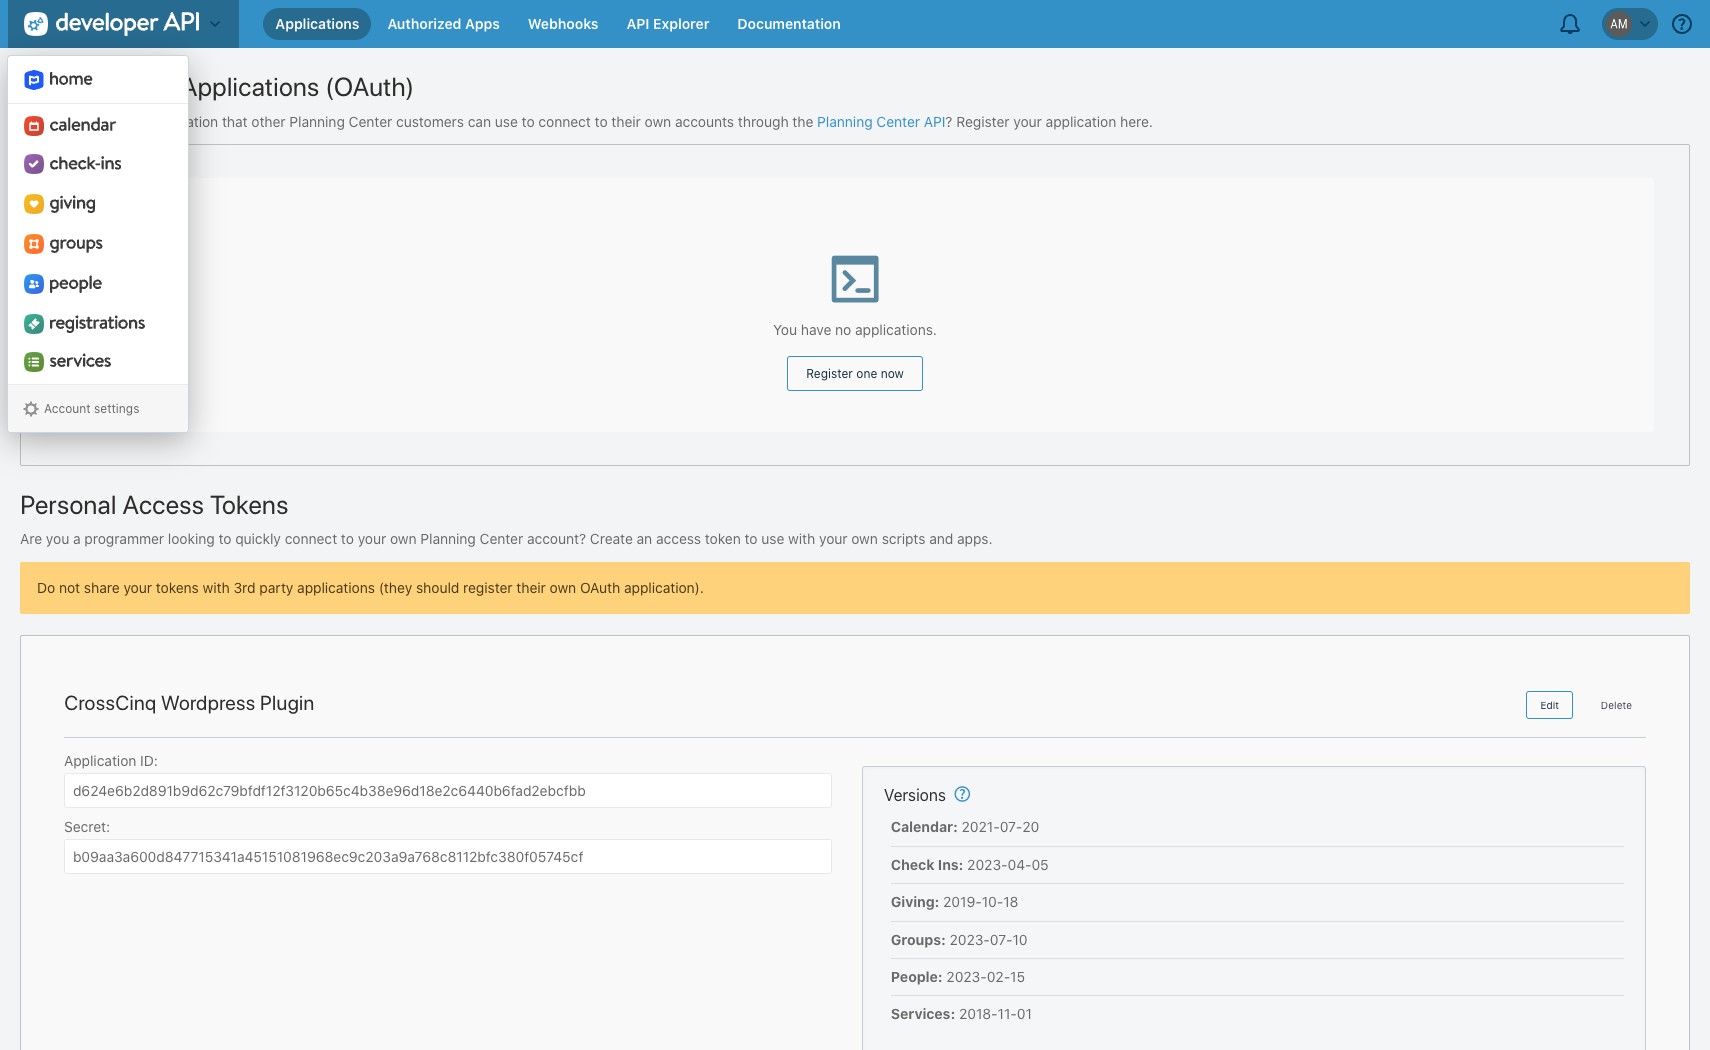
Task: Edit the CrossCinq Wordpress Plugin token
Action: tap(1549, 705)
